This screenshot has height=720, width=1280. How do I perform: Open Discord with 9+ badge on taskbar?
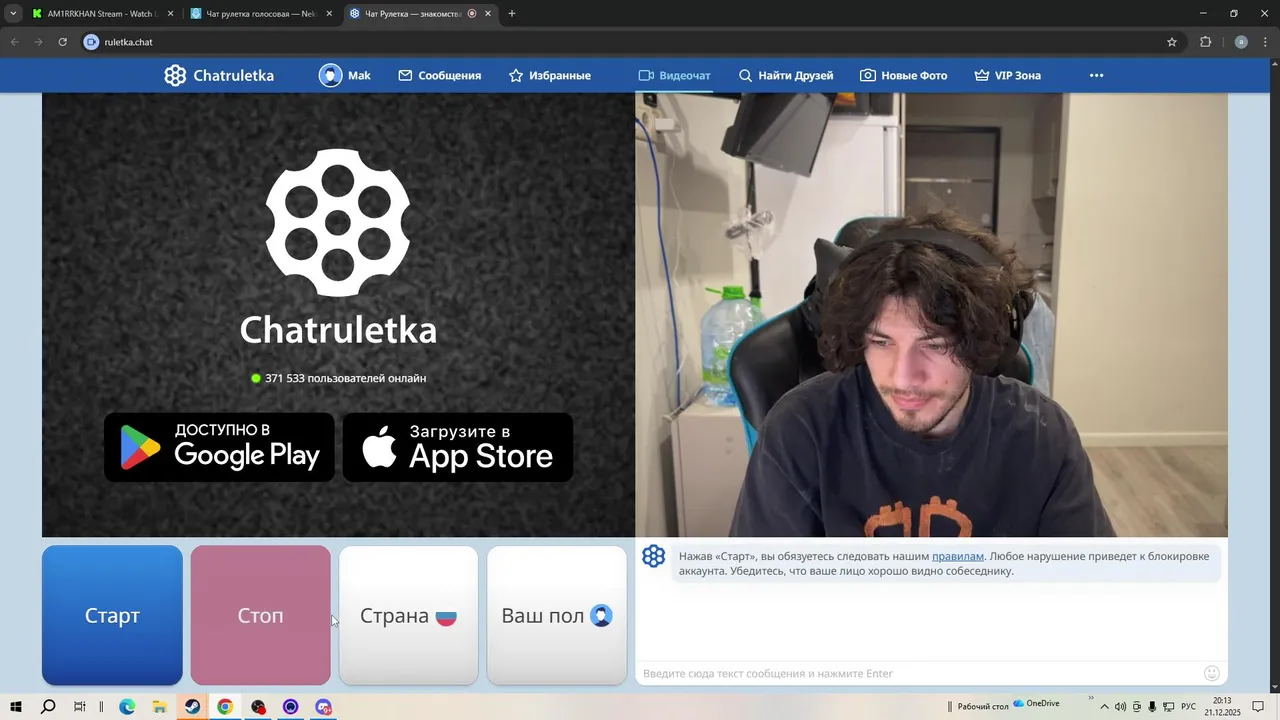pyautogui.click(x=323, y=707)
